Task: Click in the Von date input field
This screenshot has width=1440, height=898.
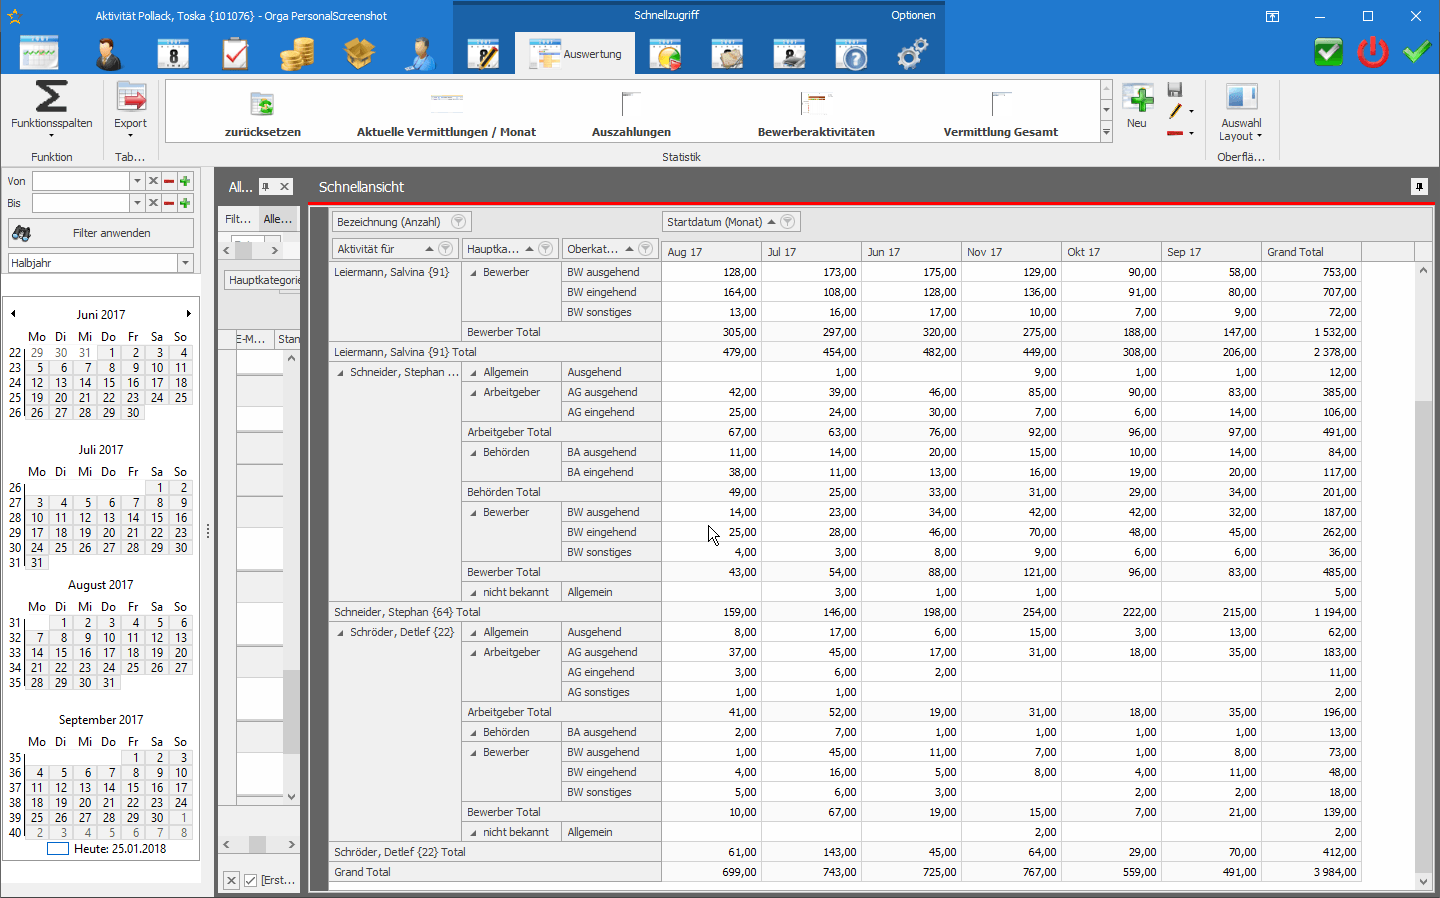Action: pos(81,181)
